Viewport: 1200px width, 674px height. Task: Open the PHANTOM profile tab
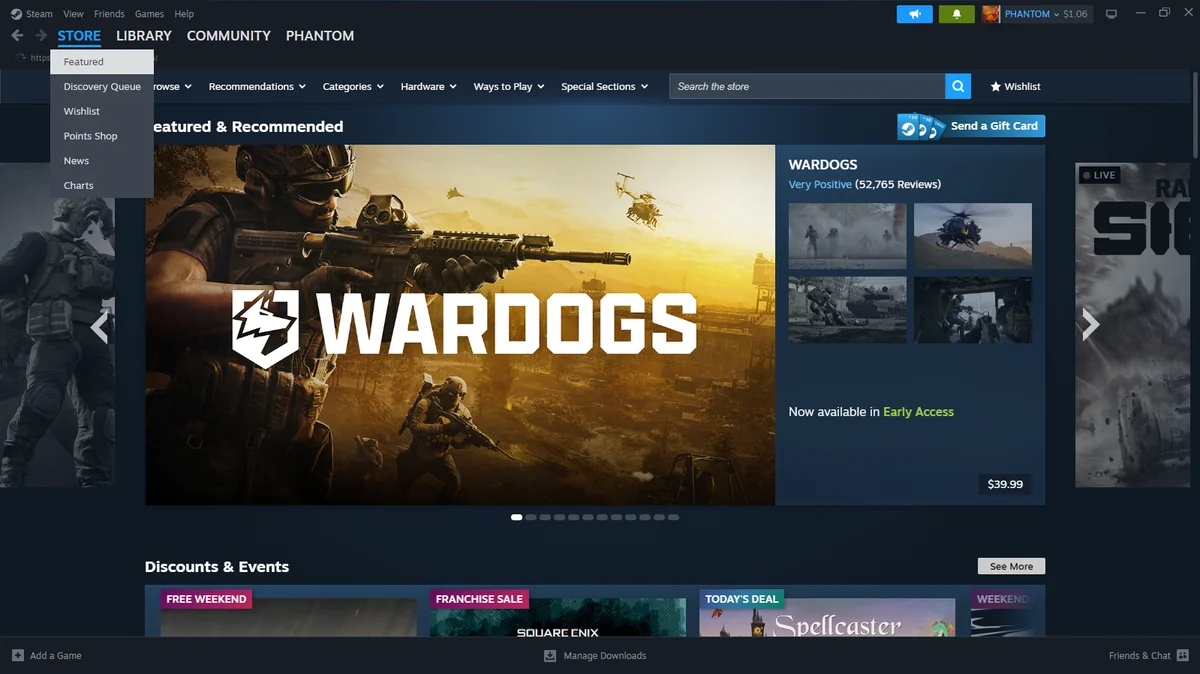(x=320, y=36)
